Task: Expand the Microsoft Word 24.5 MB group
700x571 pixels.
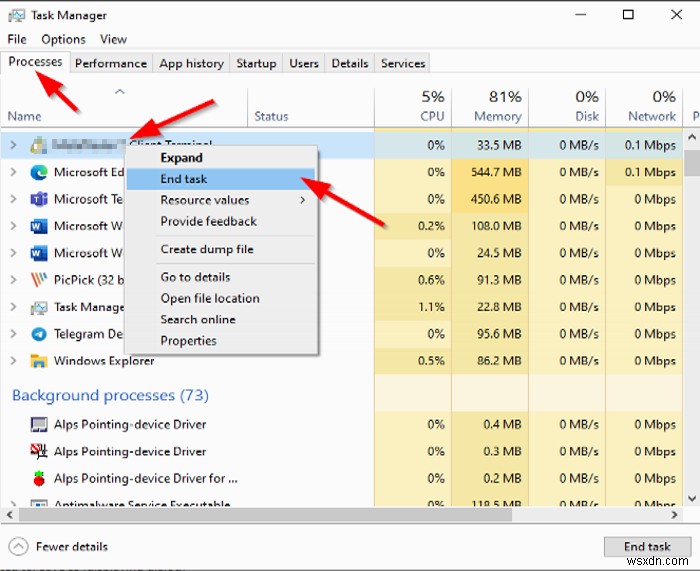Action: tap(13, 253)
